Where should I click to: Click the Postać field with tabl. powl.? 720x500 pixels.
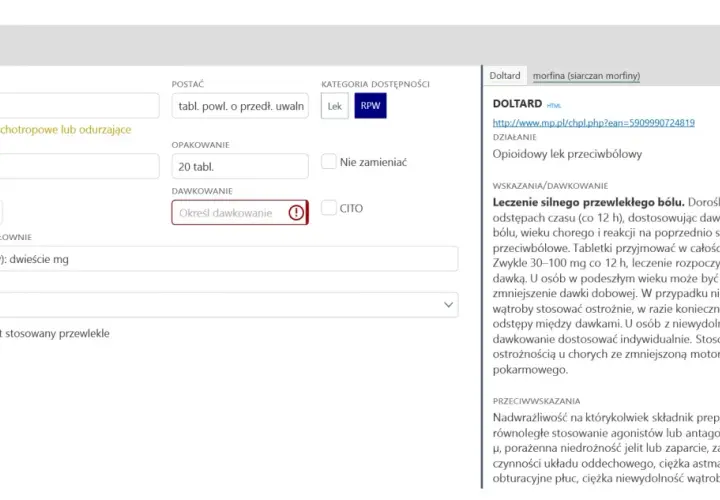point(240,106)
